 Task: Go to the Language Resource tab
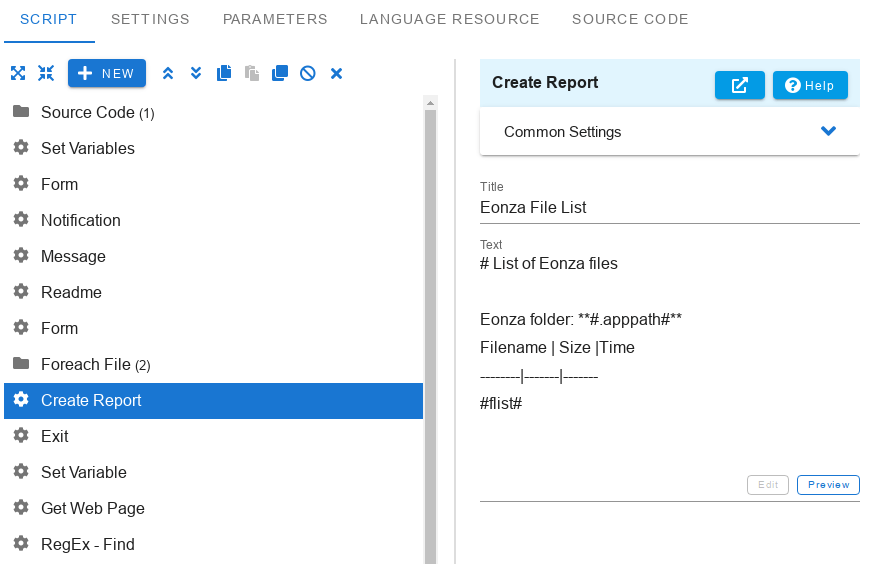coord(450,19)
